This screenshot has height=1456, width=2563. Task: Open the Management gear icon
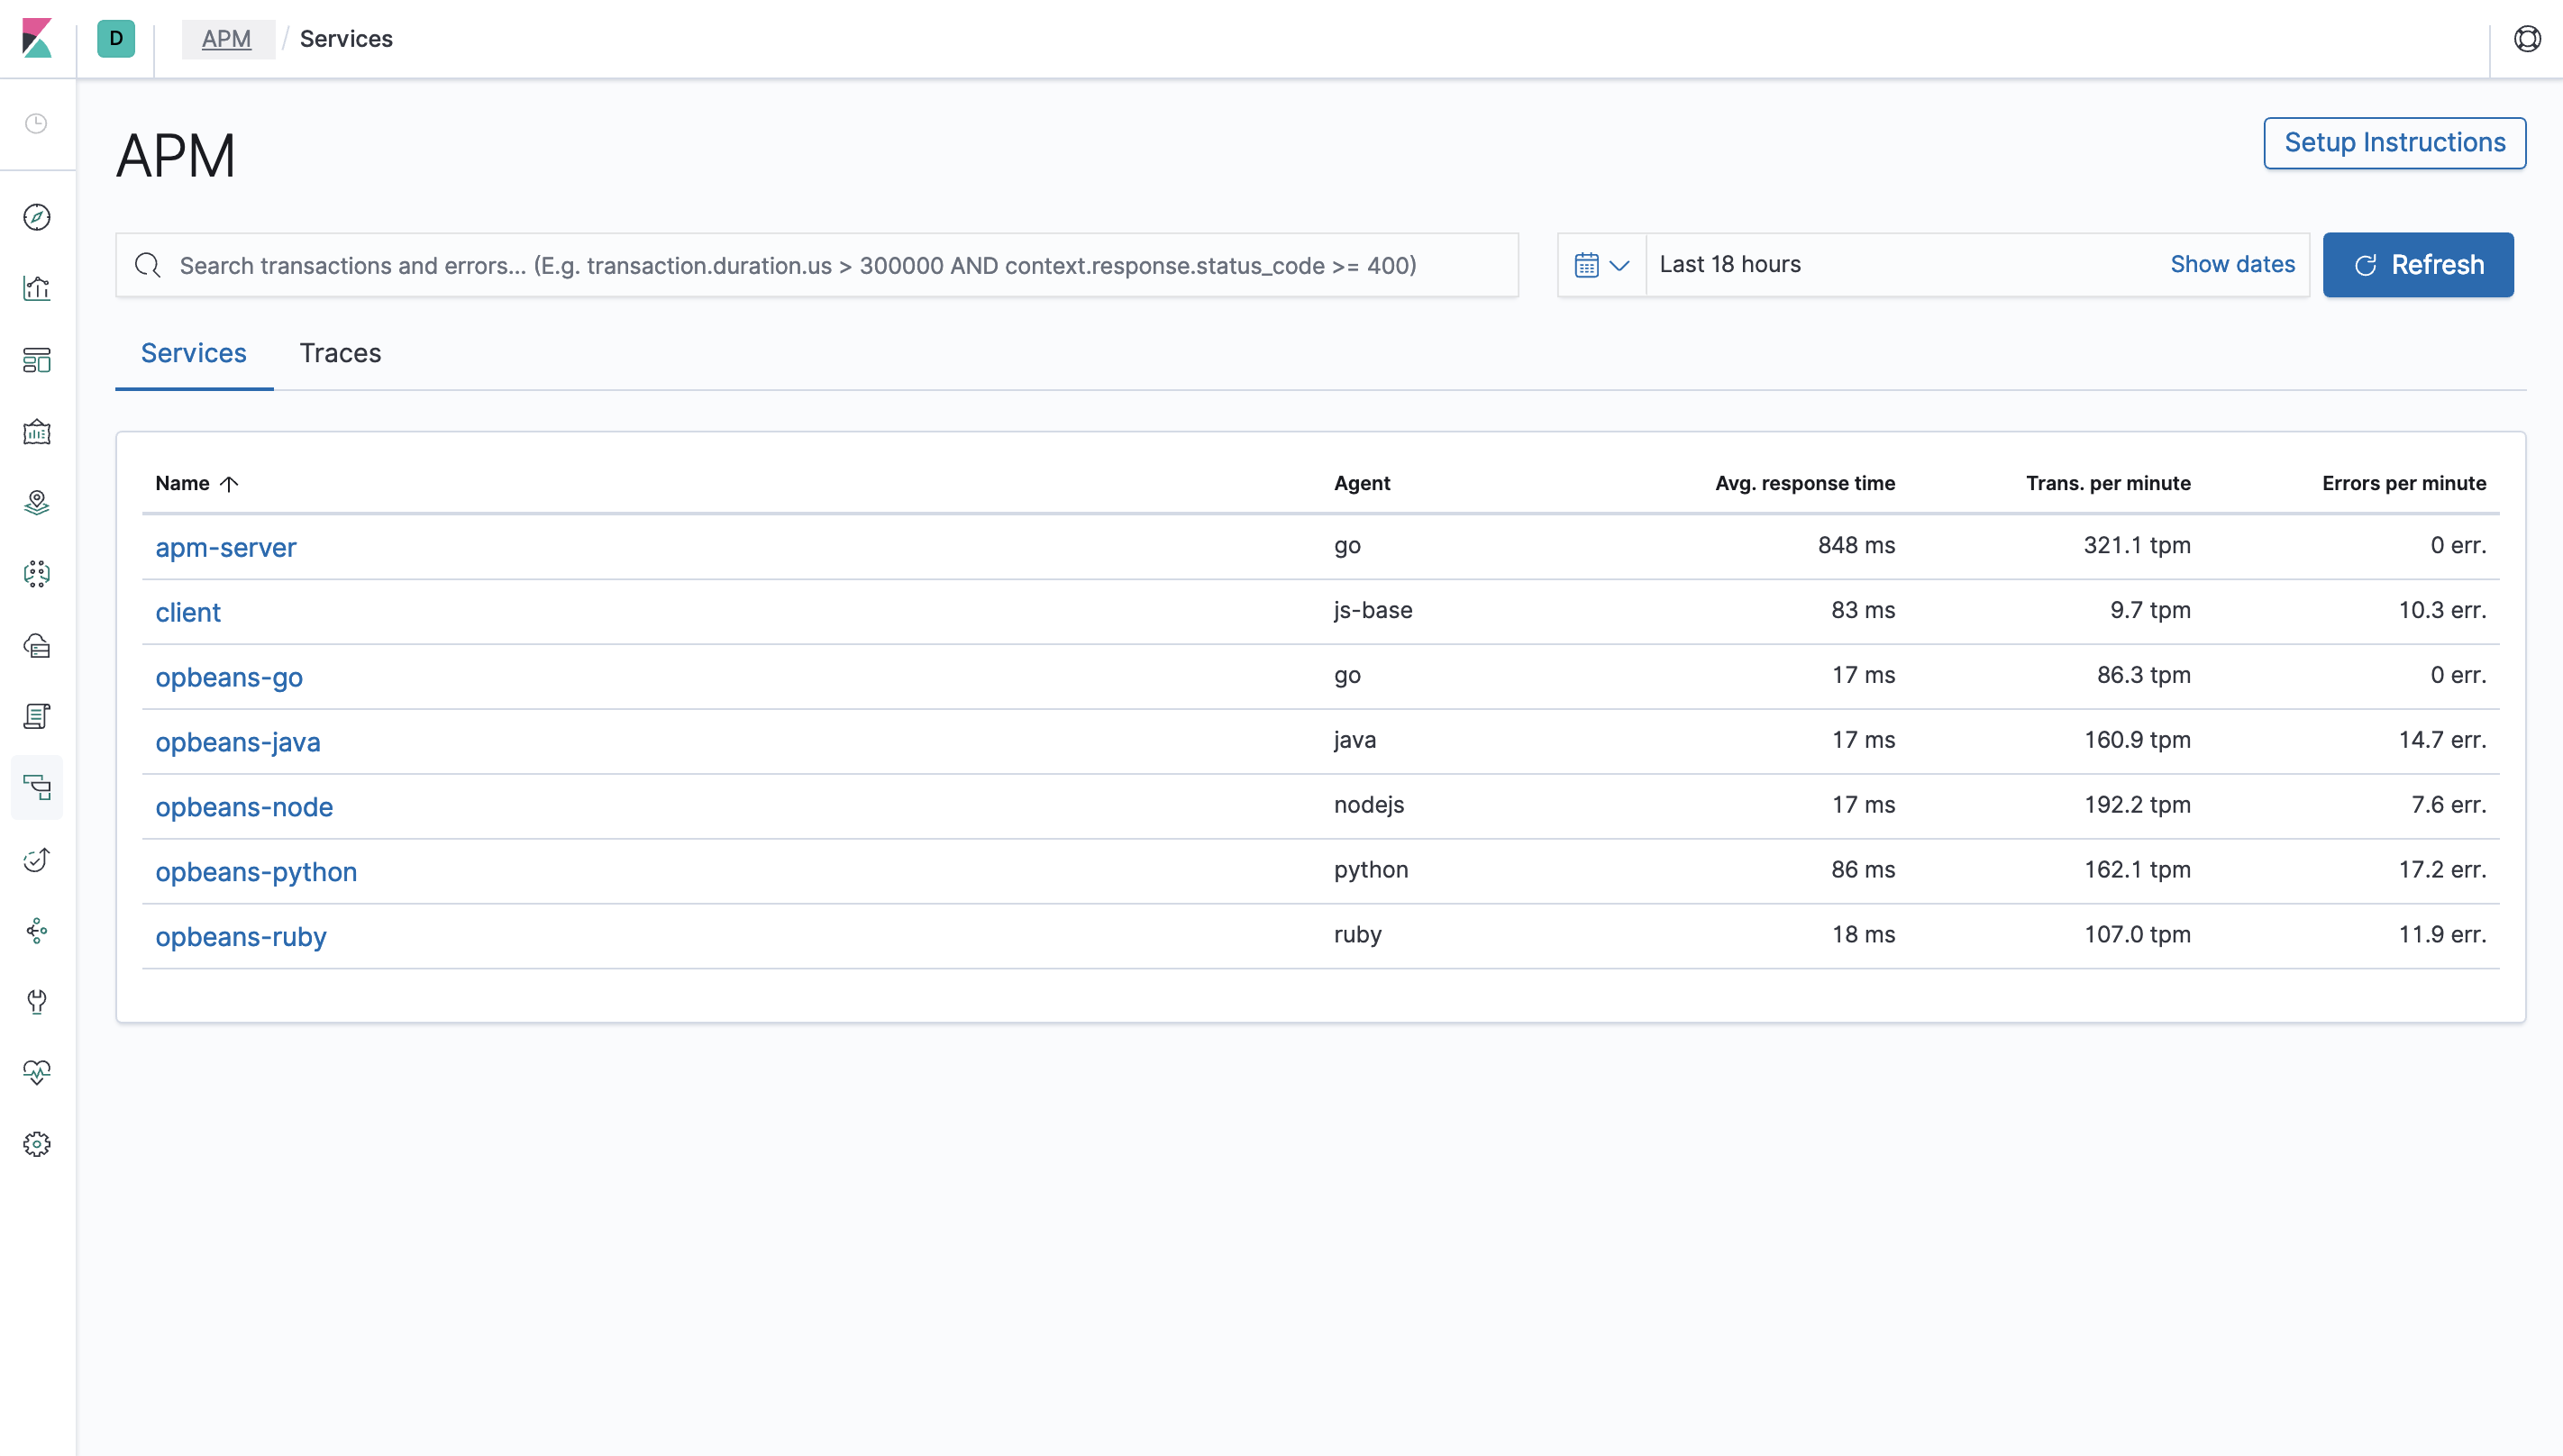37,1144
